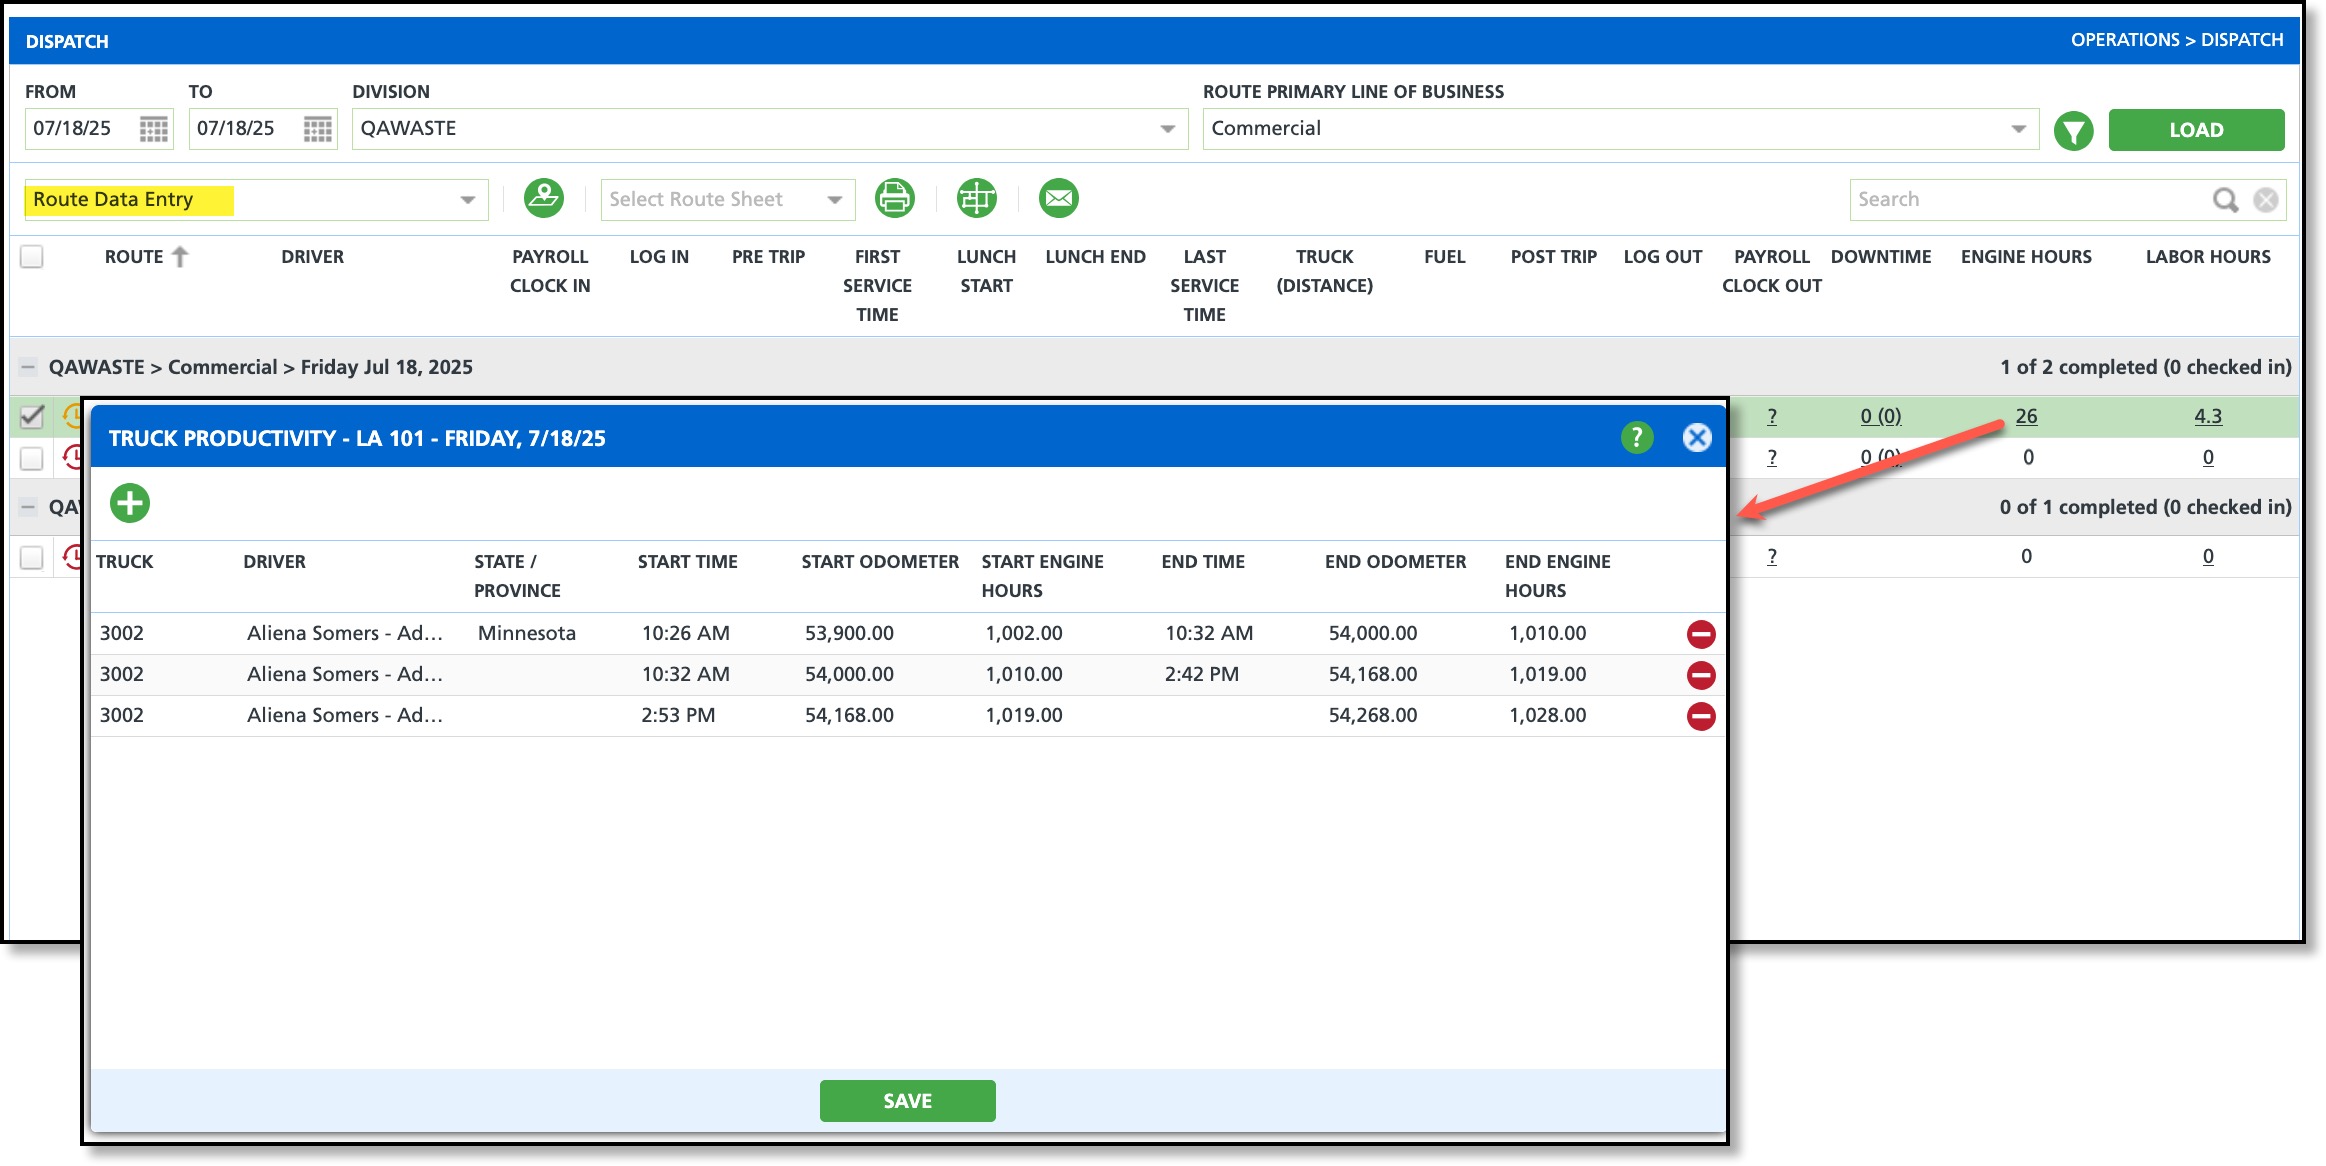
Task: Open the FROM date calendar picker
Action: [x=153, y=129]
